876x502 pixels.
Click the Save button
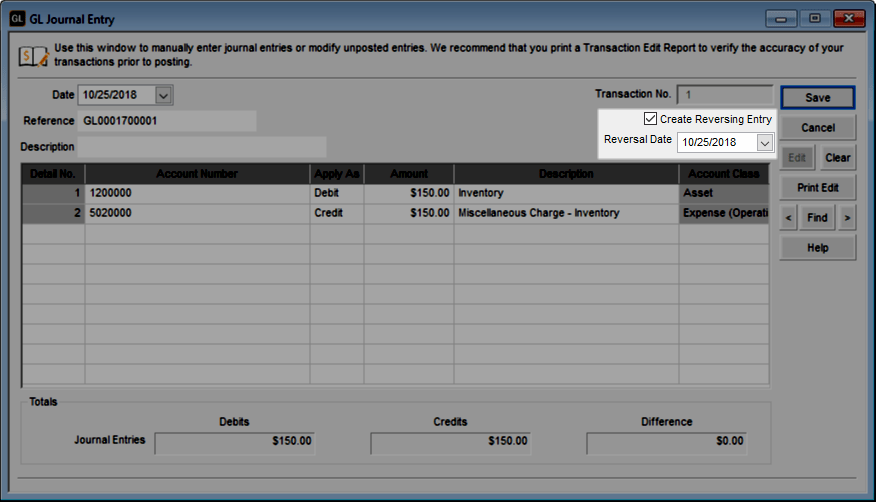point(817,98)
